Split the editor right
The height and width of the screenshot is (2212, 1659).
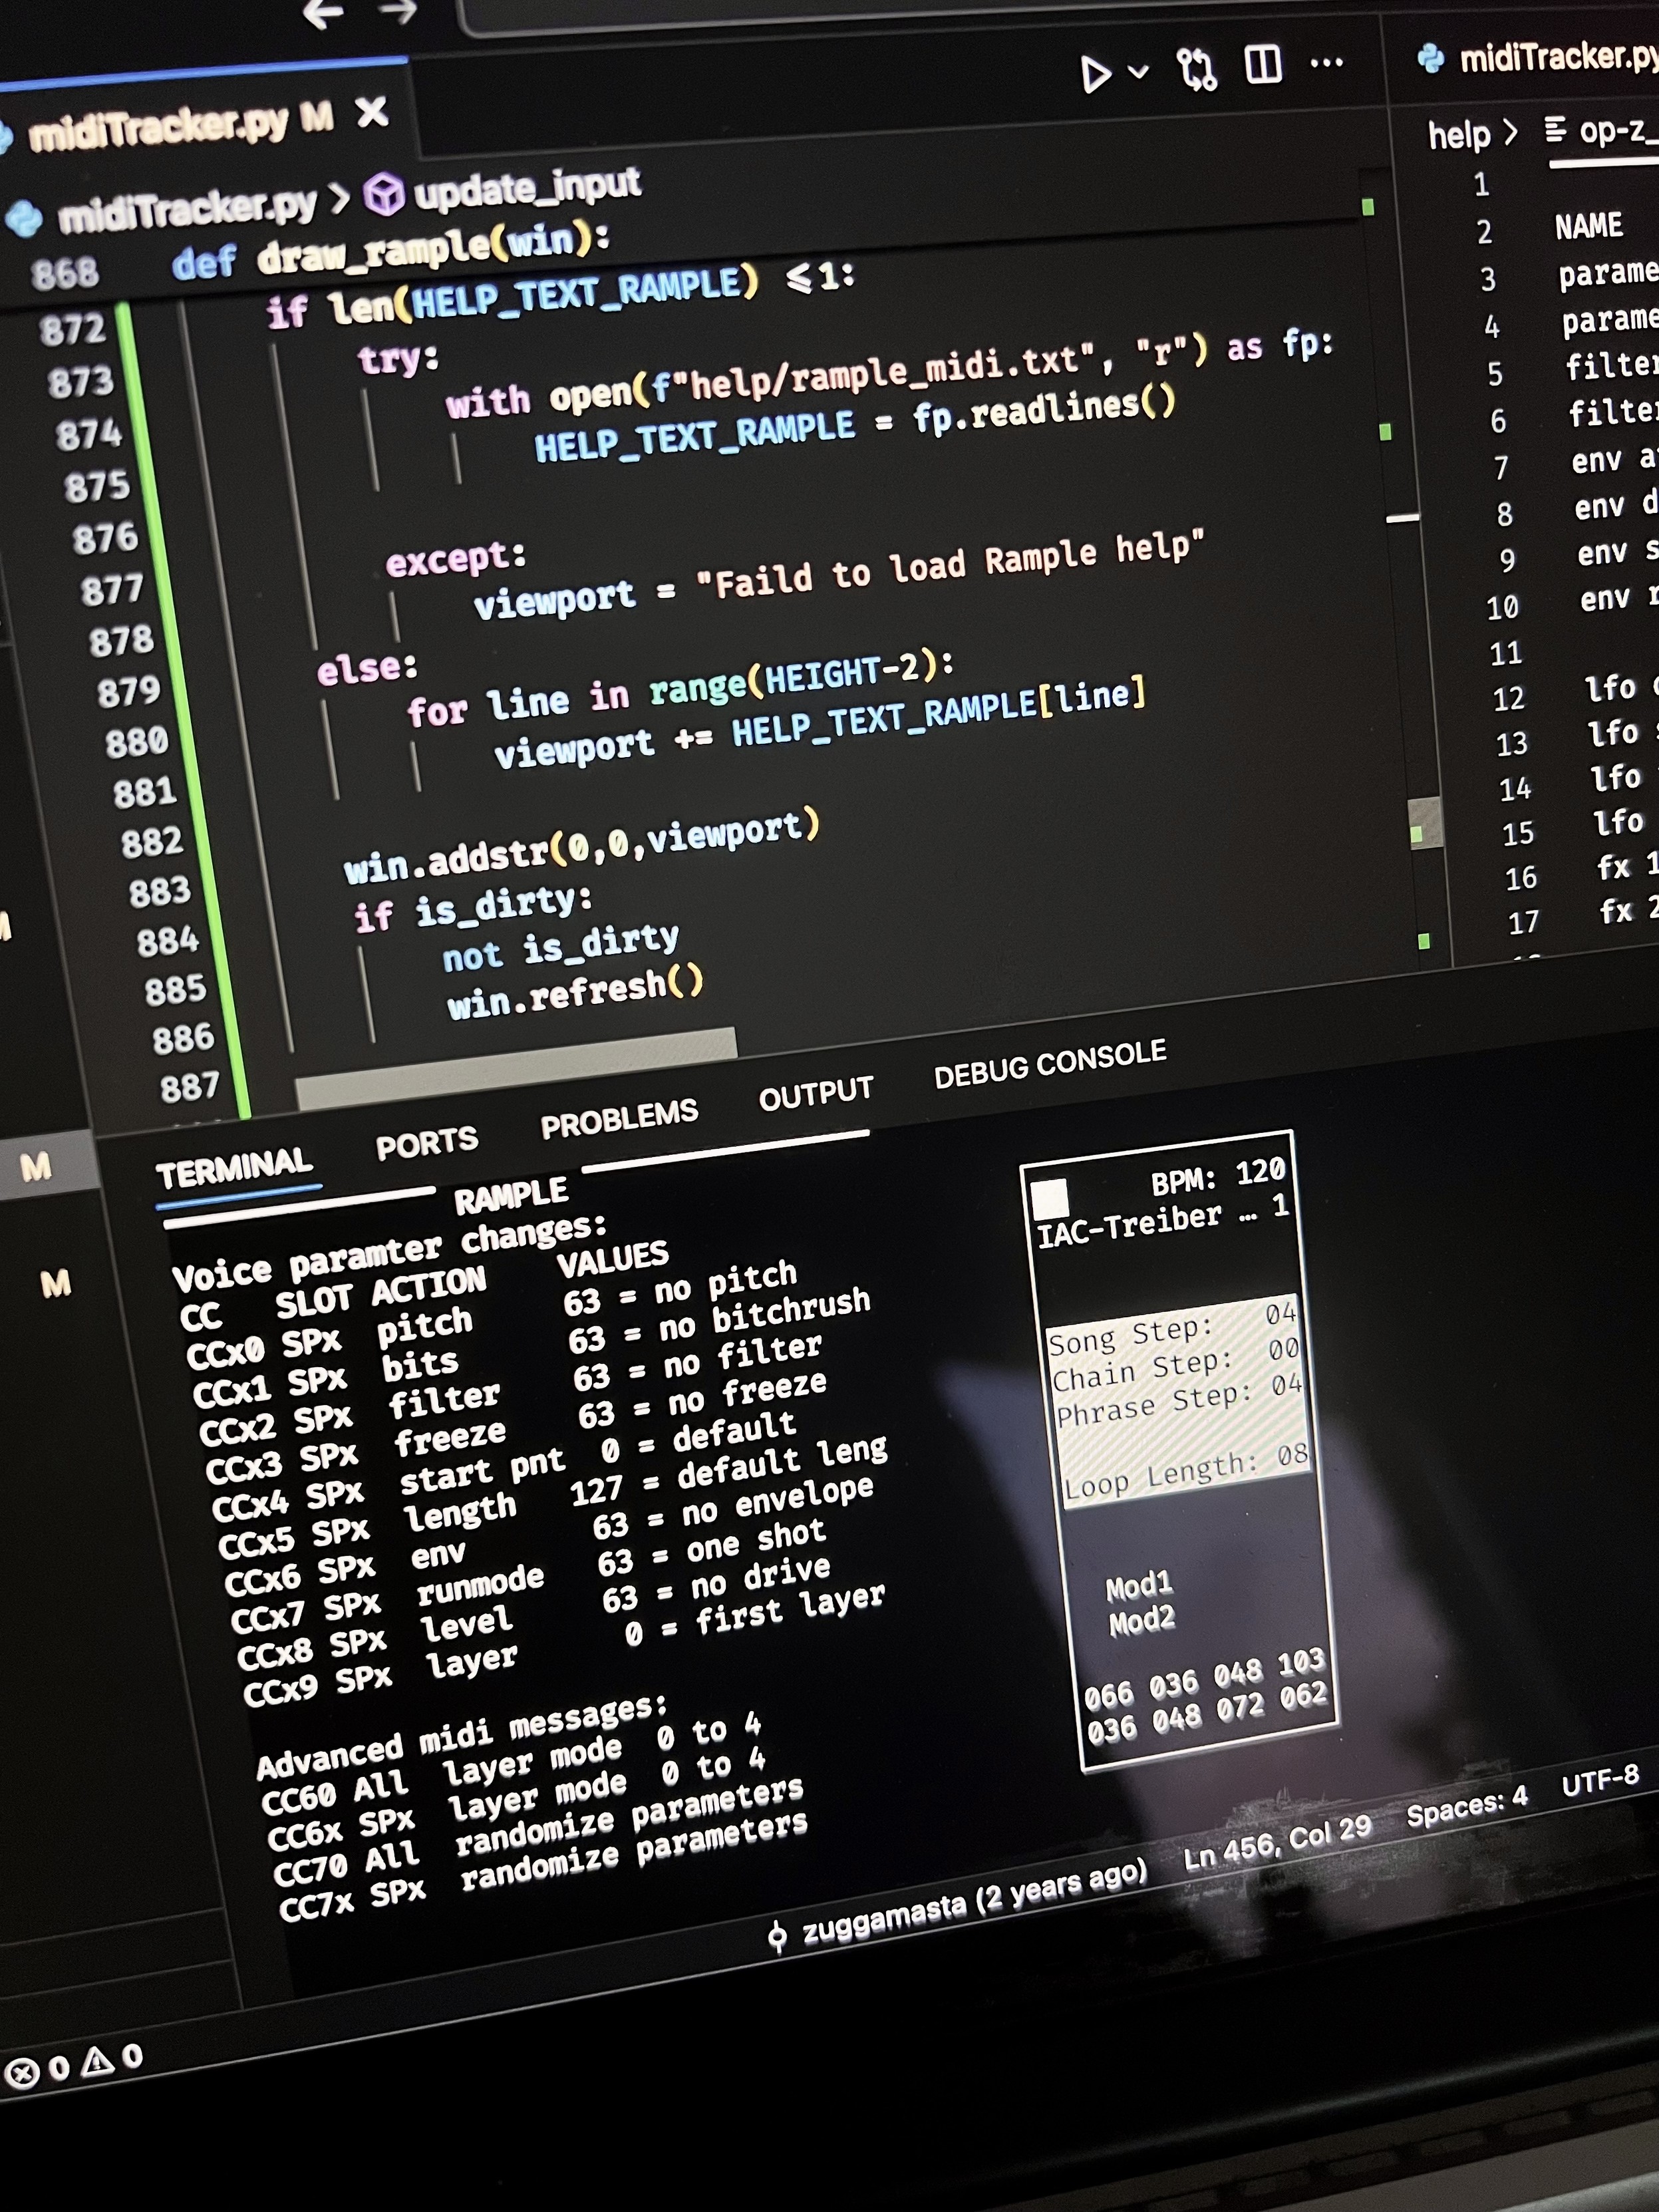[1263, 65]
